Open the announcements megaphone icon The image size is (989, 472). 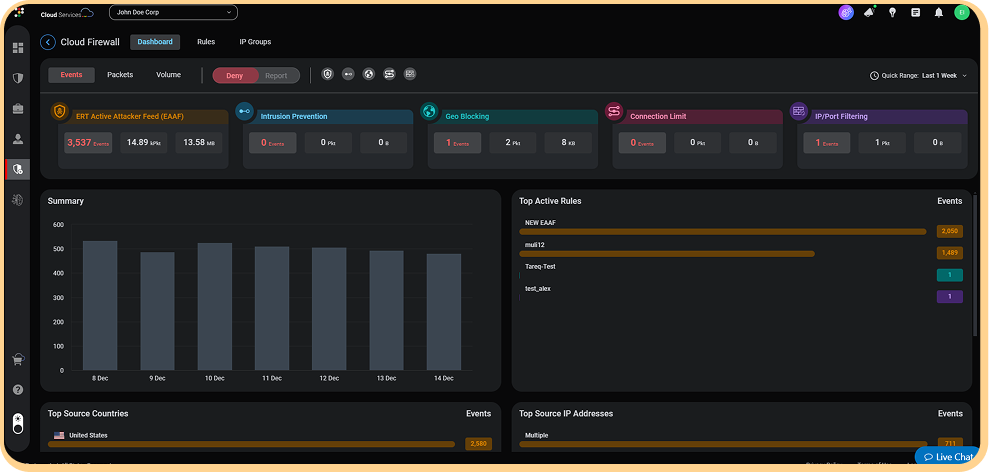(870, 12)
